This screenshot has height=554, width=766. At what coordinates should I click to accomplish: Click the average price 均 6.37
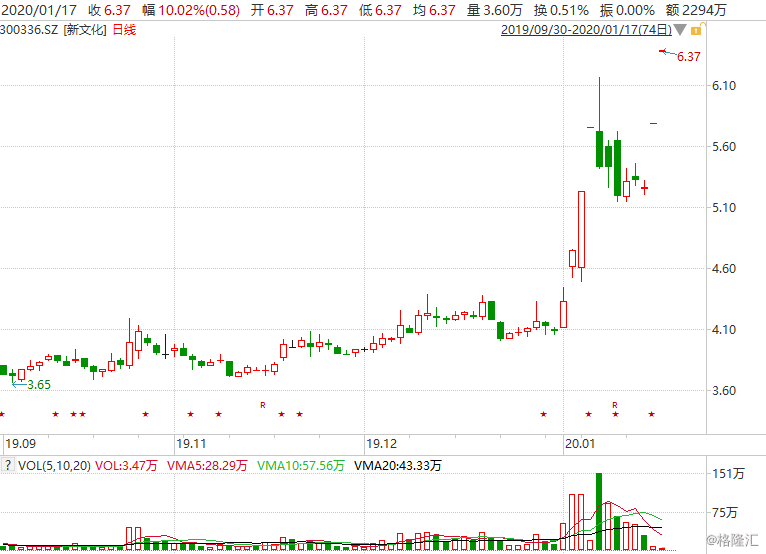pos(434,10)
